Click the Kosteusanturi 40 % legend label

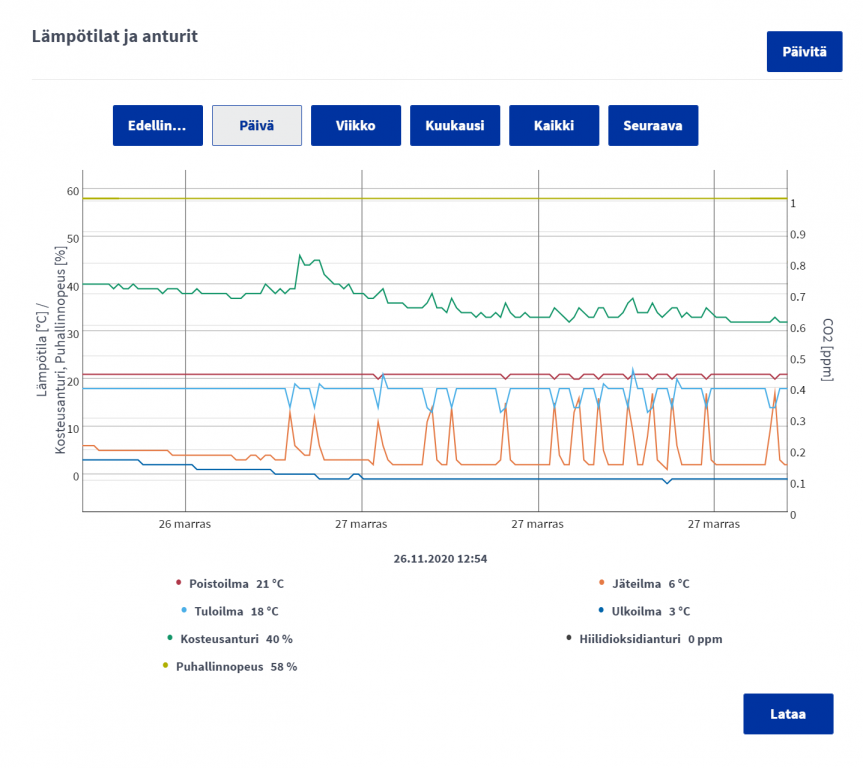237,639
